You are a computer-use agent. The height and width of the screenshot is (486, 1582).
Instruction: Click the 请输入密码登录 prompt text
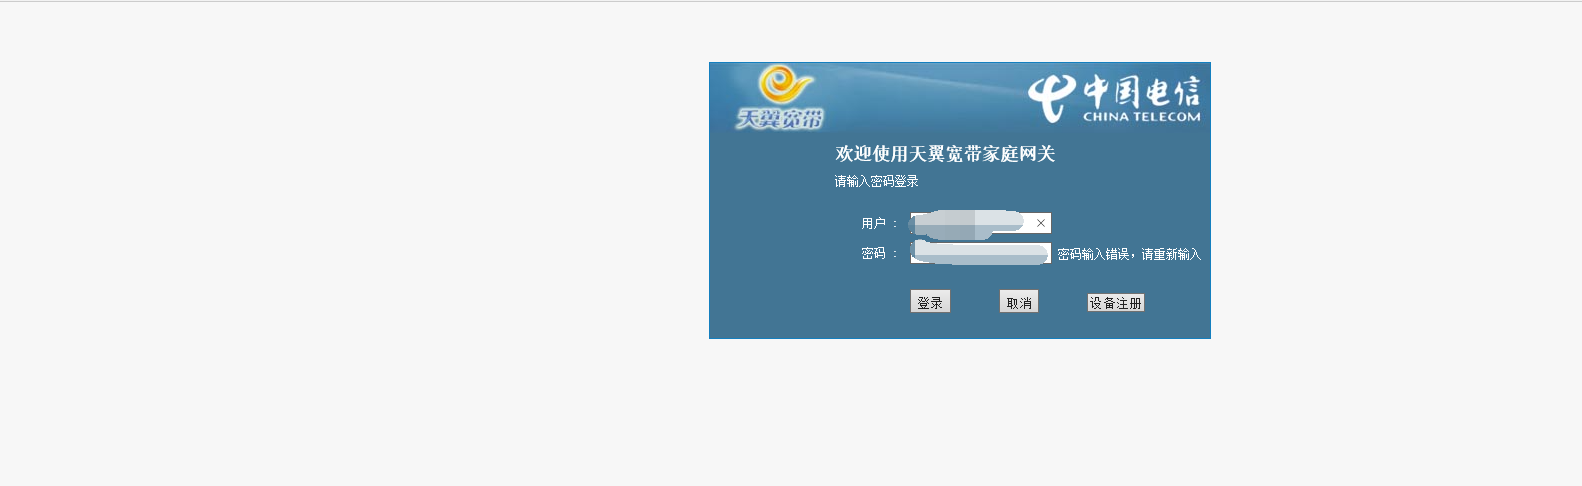(877, 181)
